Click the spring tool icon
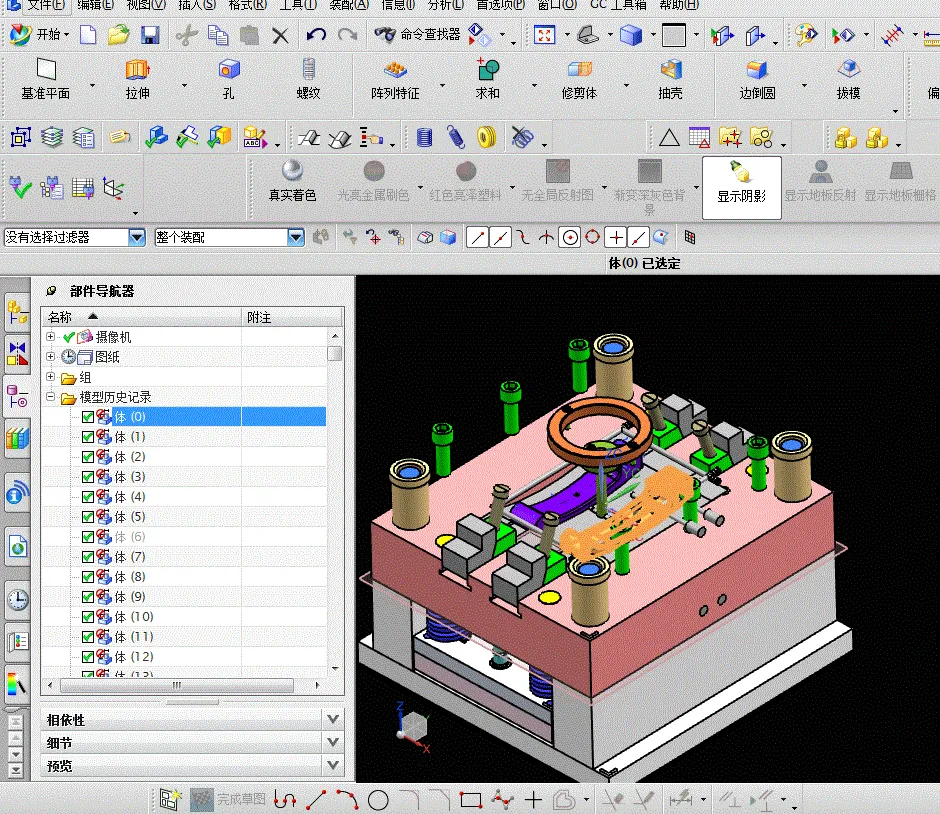Image resolution: width=940 pixels, height=814 pixels. (456, 137)
